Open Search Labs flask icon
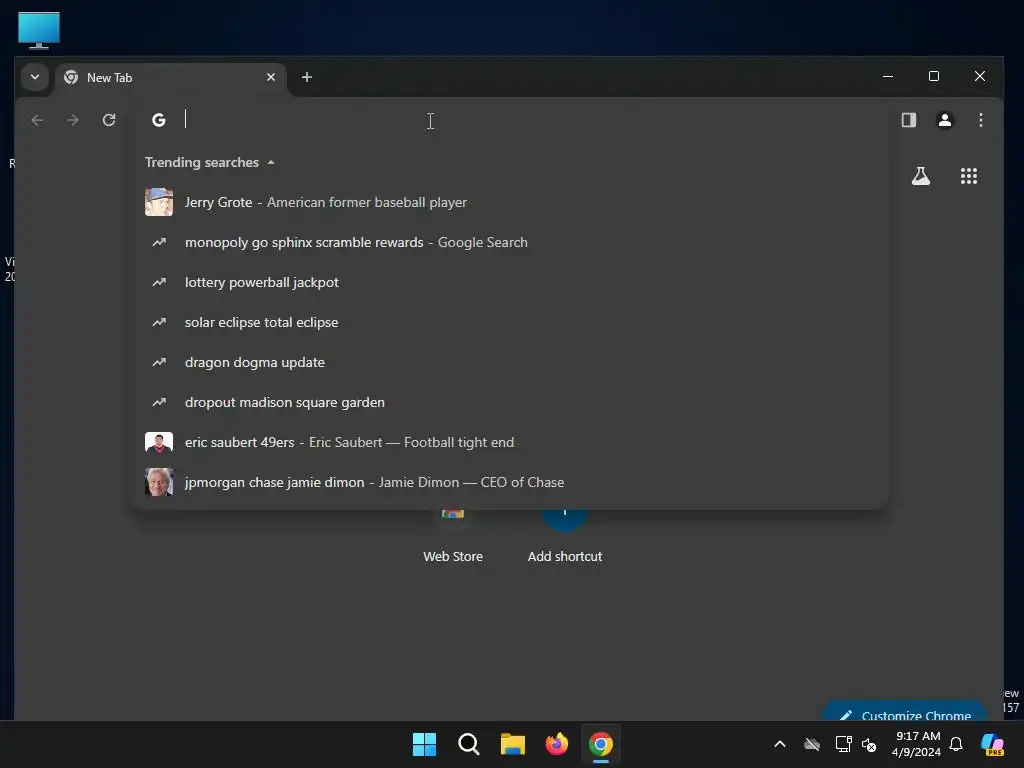The image size is (1024, 768). point(921,176)
